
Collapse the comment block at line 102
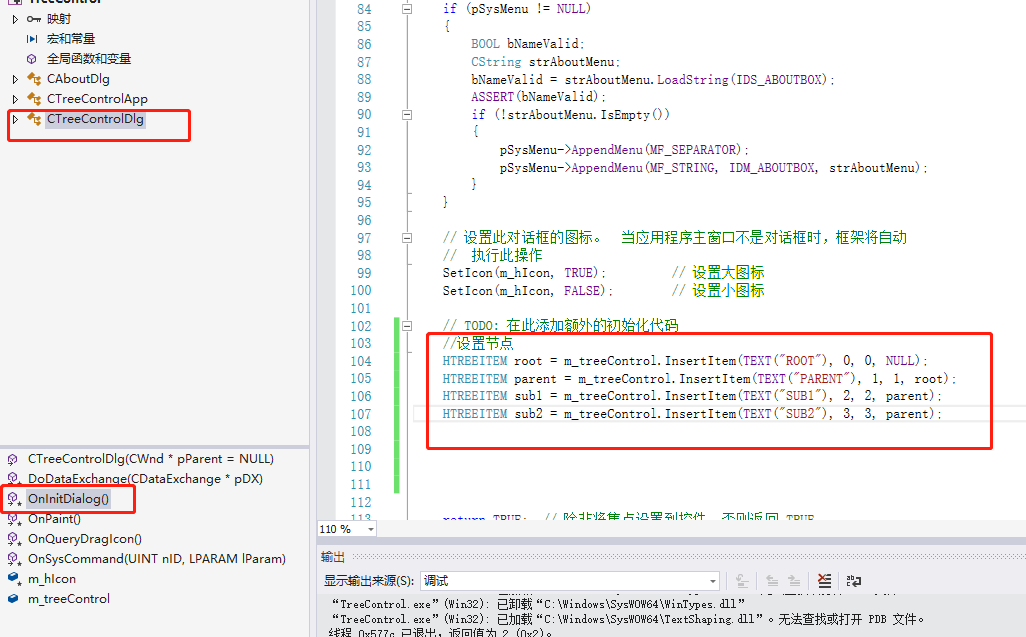[x=407, y=326]
